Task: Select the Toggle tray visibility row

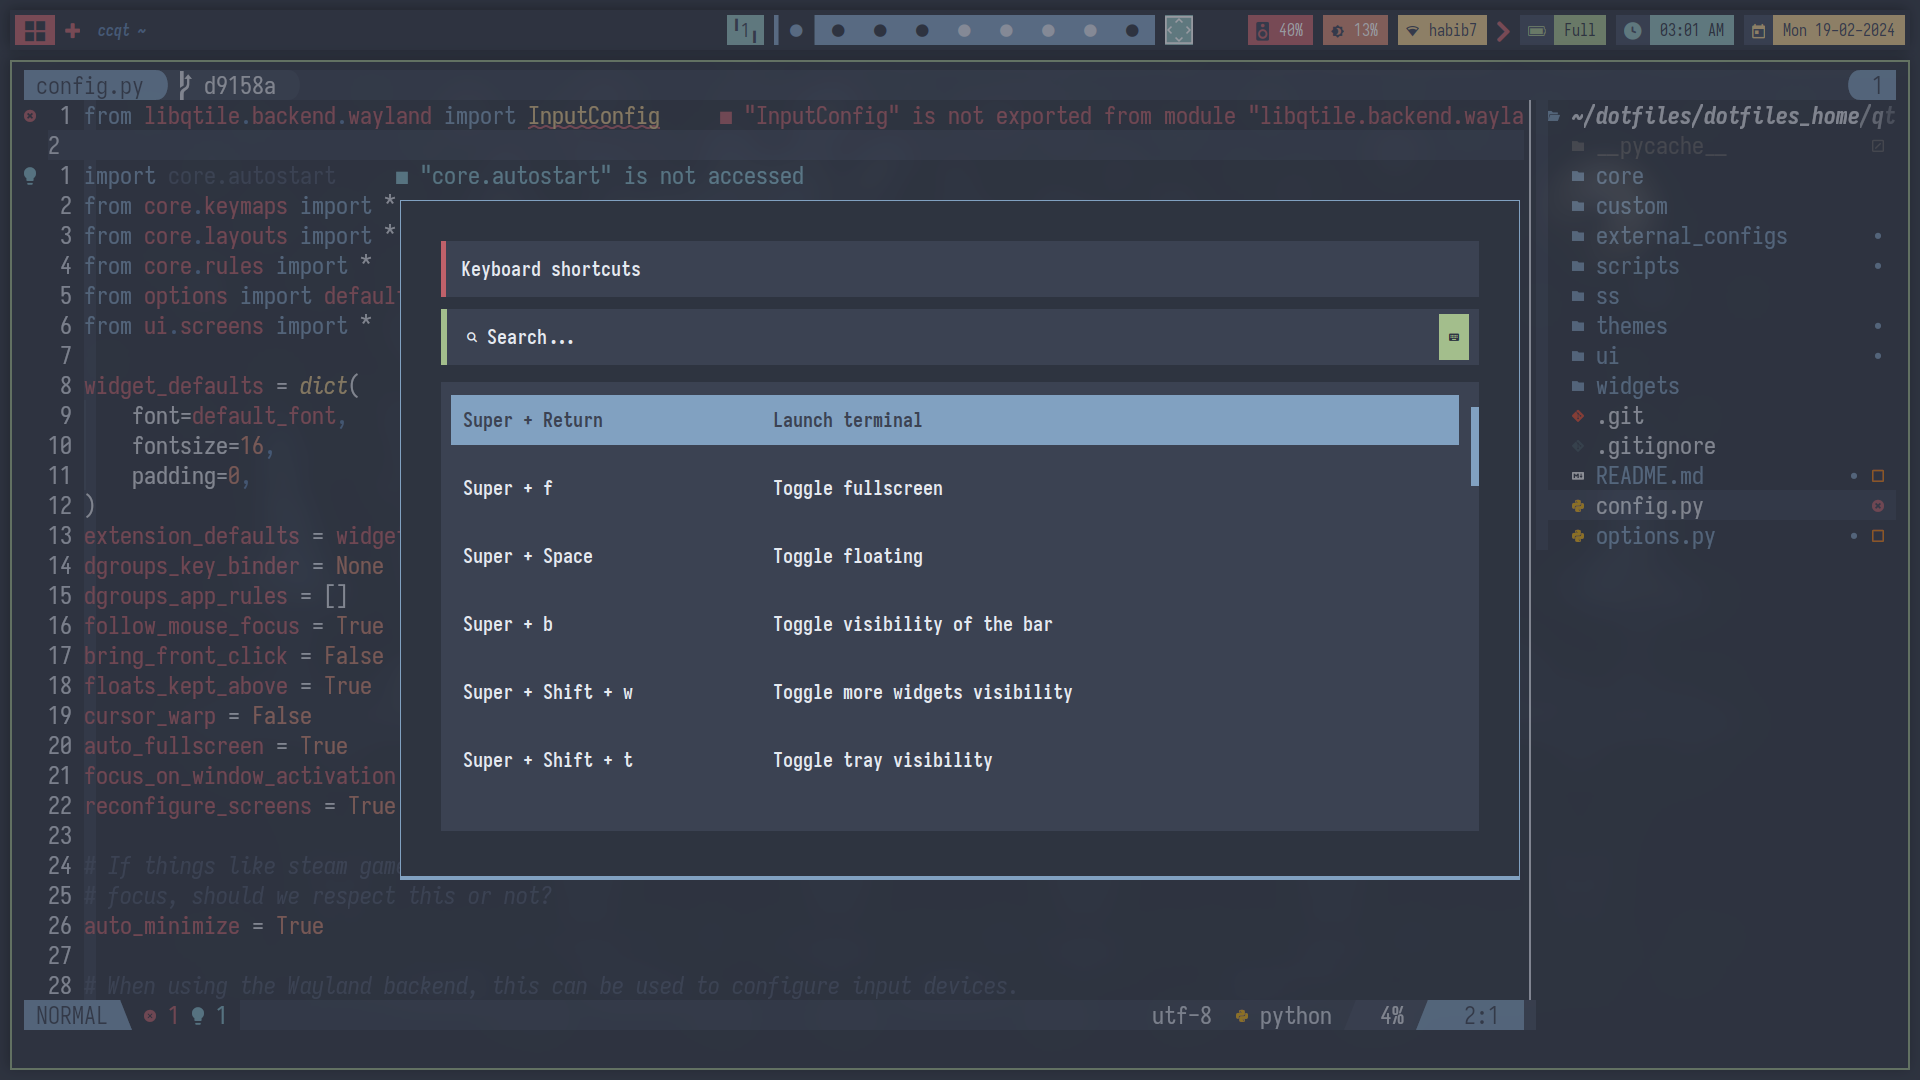Action: click(954, 760)
